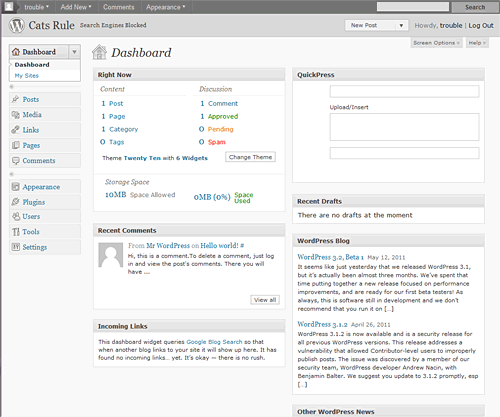500x417 pixels.
Task: Click the Posts pushpin icon
Action: tap(15, 99)
